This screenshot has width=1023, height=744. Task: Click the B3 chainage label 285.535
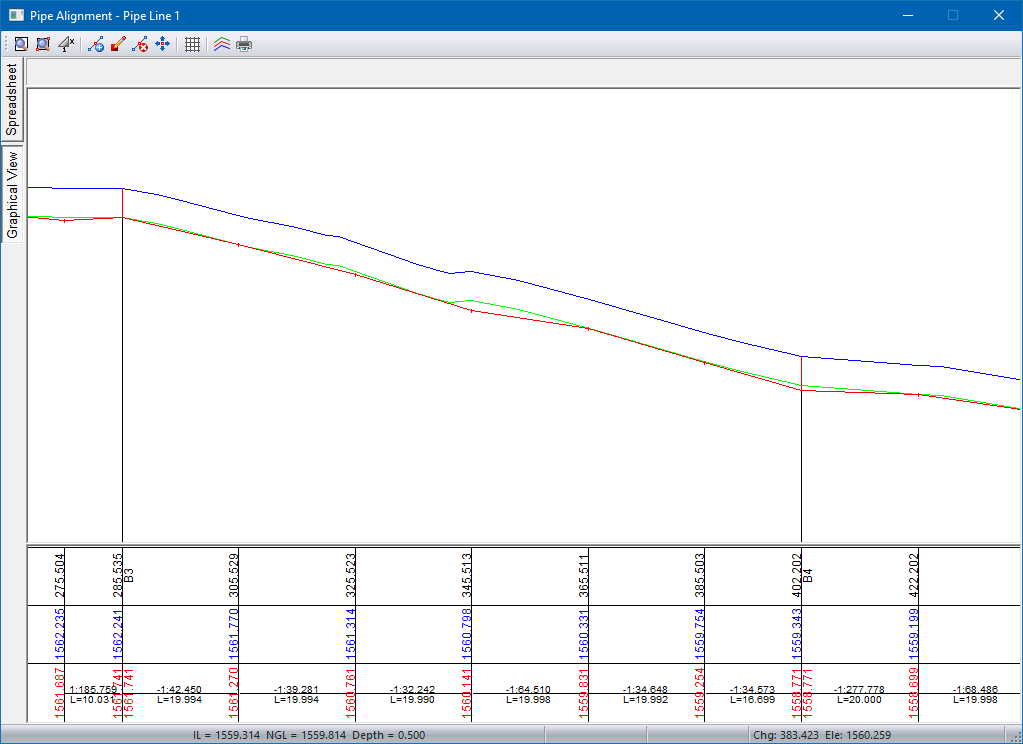click(118, 575)
